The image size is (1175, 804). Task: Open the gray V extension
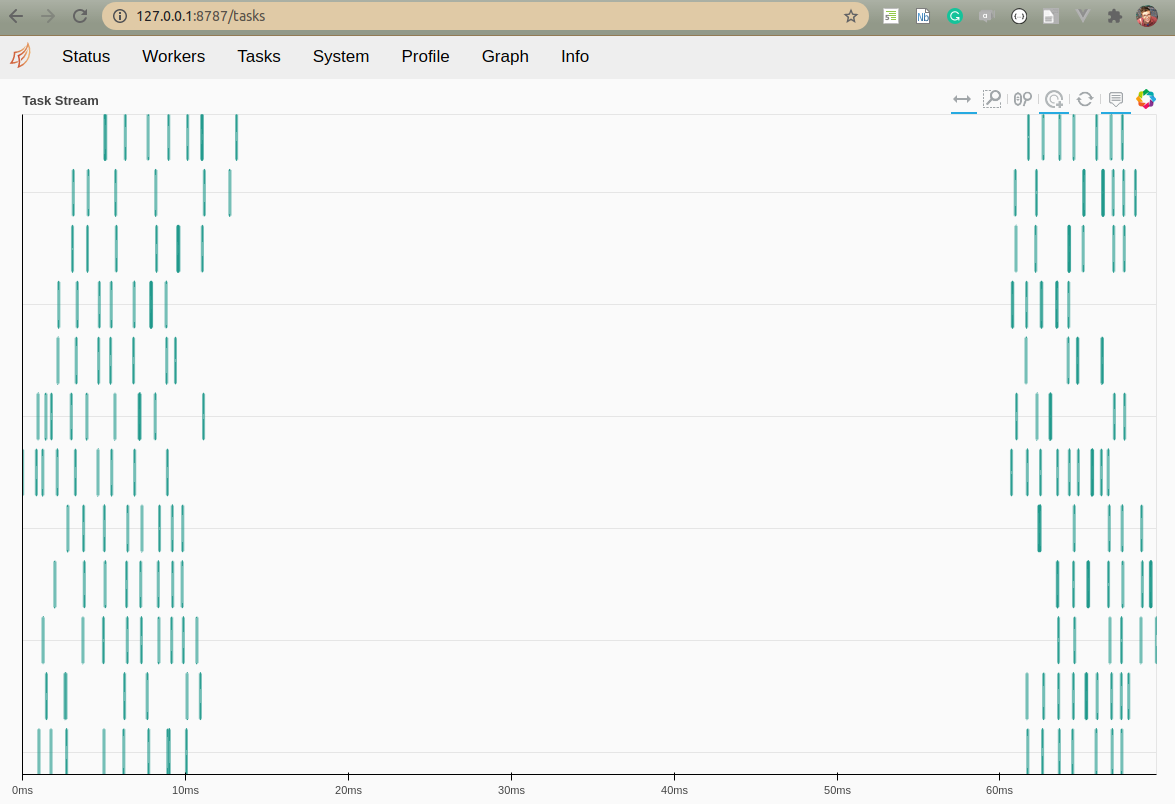coord(1083,16)
